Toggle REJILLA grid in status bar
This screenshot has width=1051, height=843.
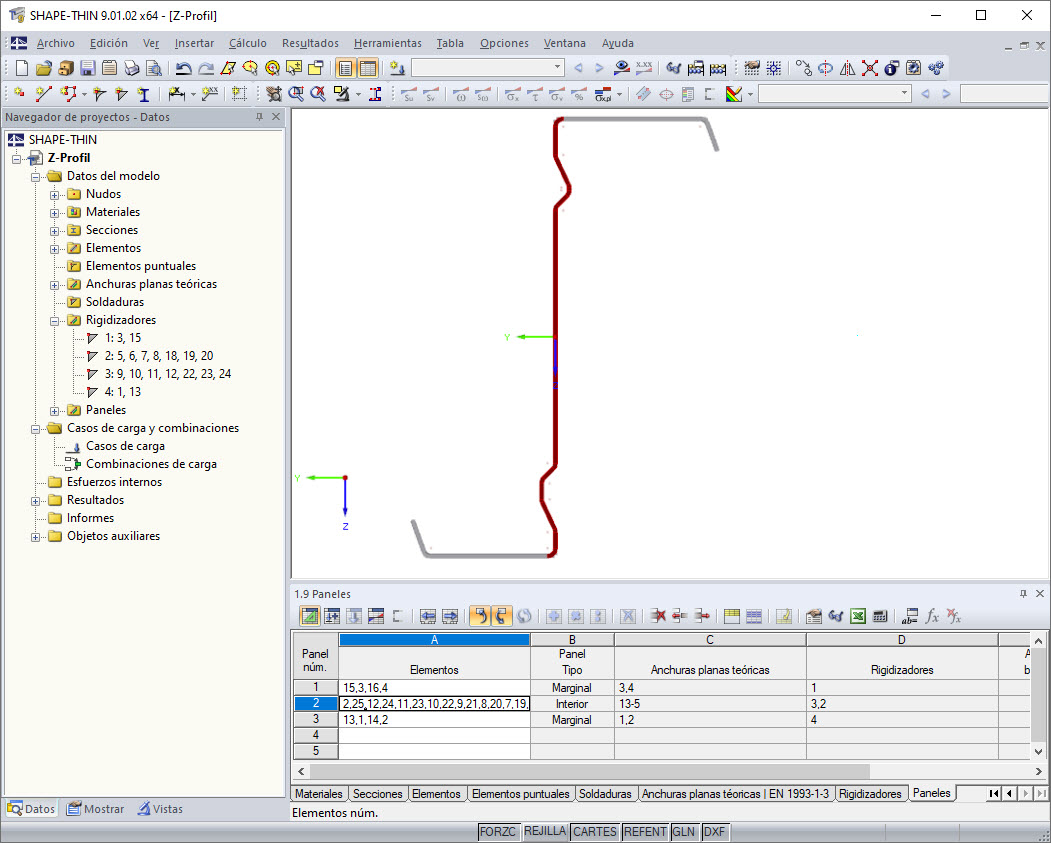pyautogui.click(x=545, y=832)
